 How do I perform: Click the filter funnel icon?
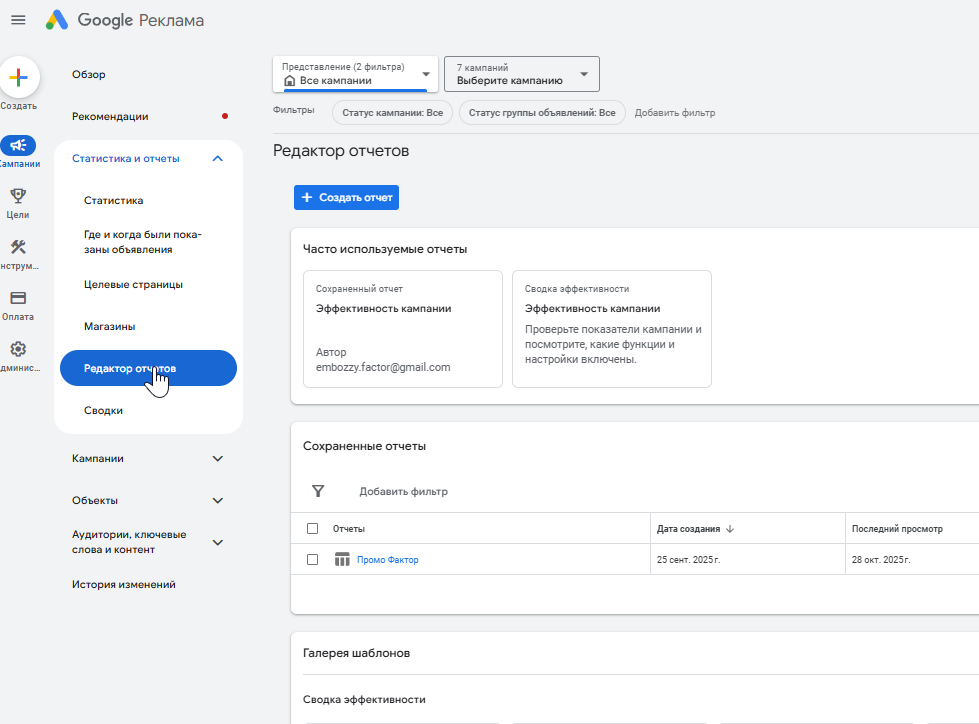pos(318,491)
